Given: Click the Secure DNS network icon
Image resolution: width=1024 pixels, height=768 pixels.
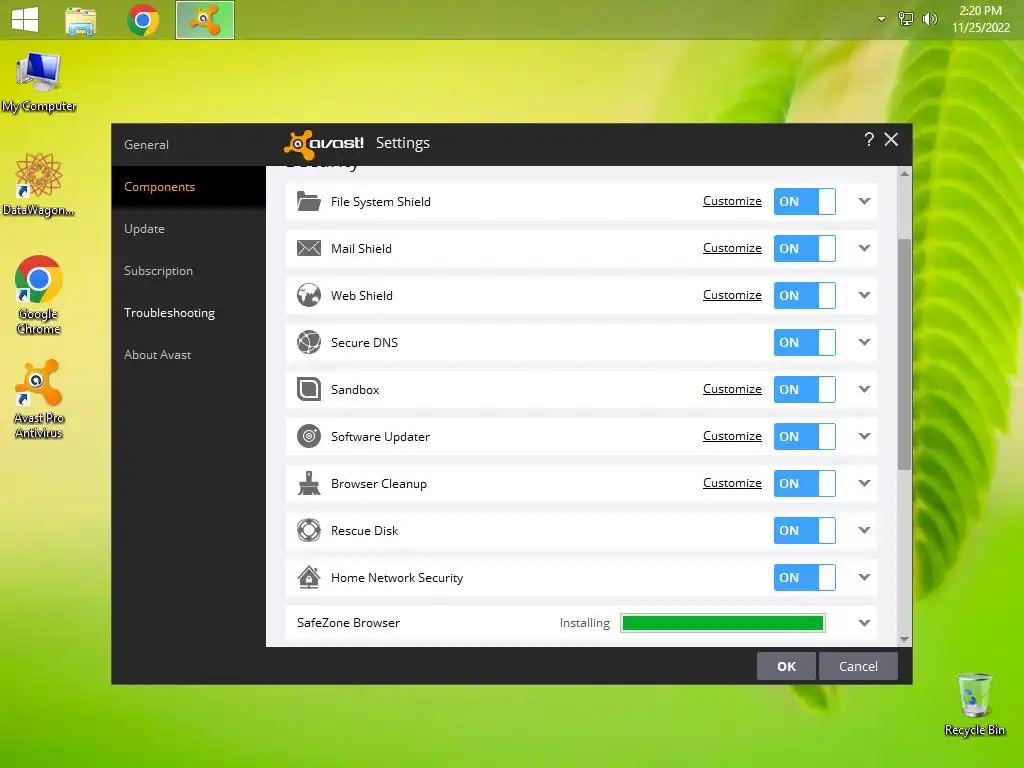Looking at the screenshot, I should tap(308, 342).
